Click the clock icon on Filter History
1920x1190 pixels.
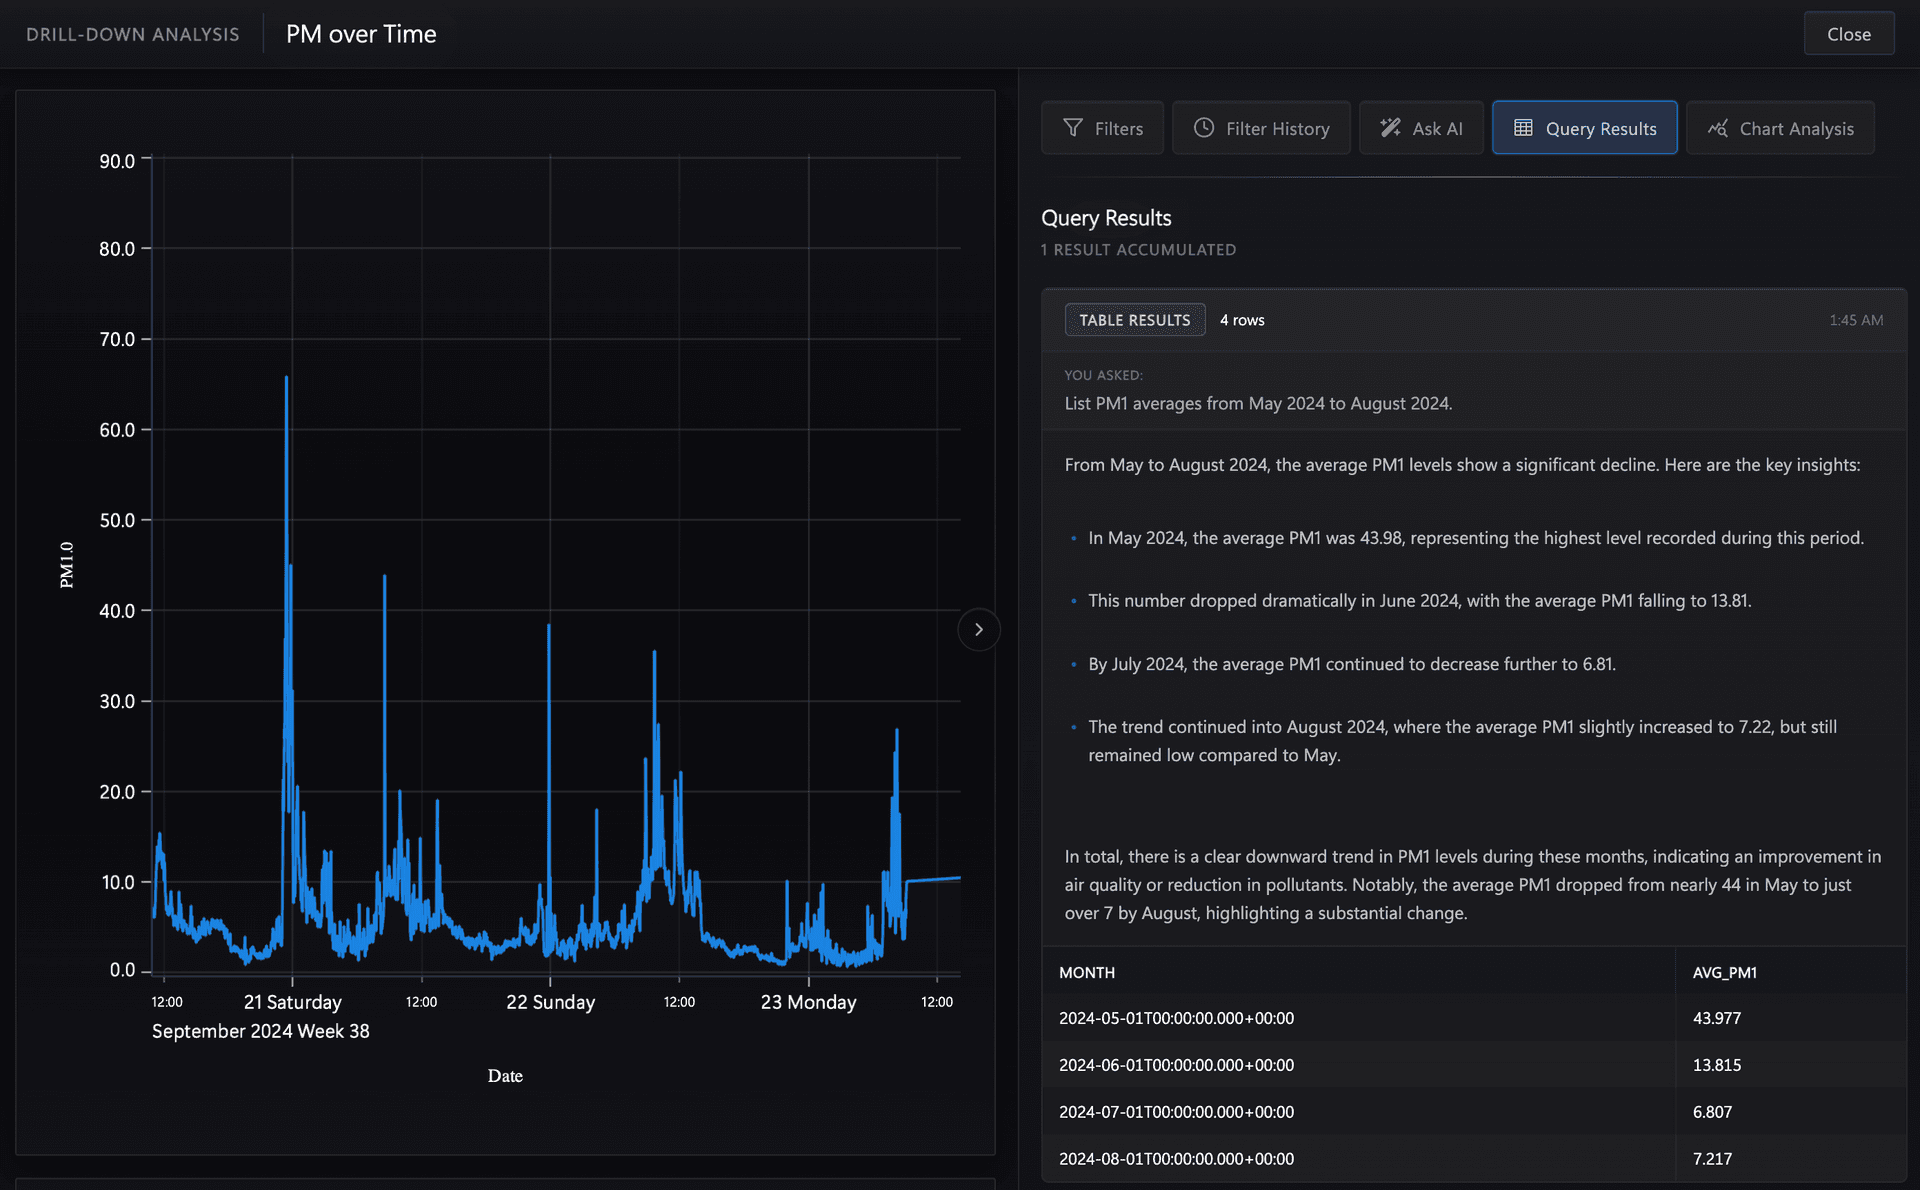pyautogui.click(x=1204, y=128)
